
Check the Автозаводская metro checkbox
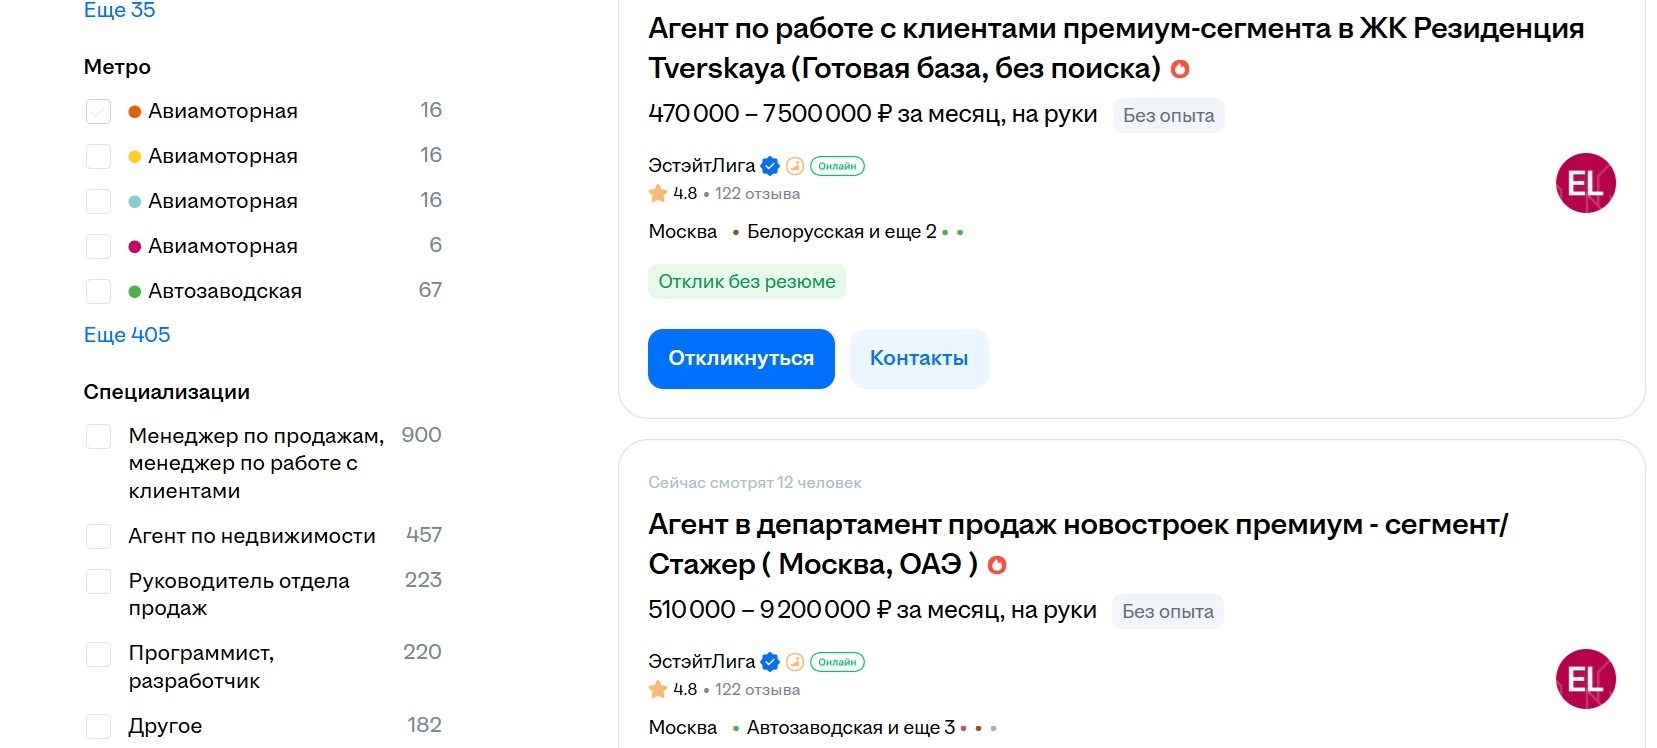(x=98, y=291)
